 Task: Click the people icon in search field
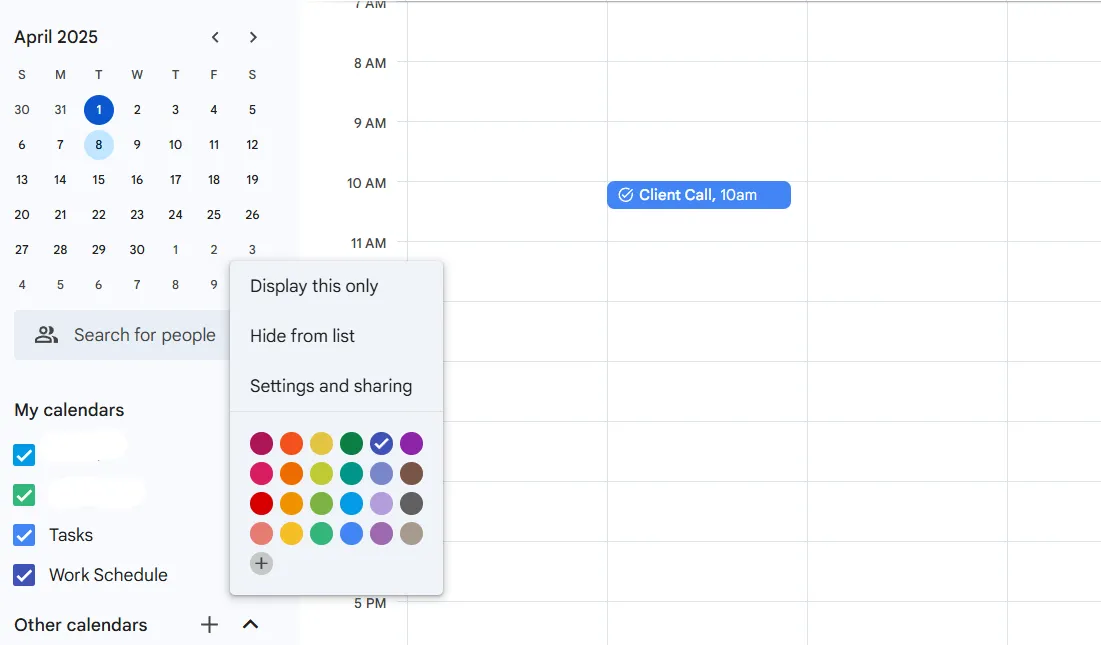pos(46,335)
